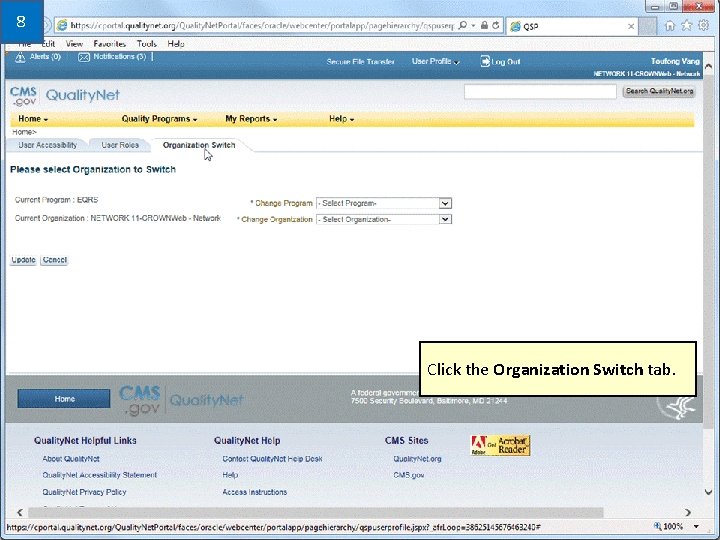Click the Search QualityNet.org button

(659, 91)
